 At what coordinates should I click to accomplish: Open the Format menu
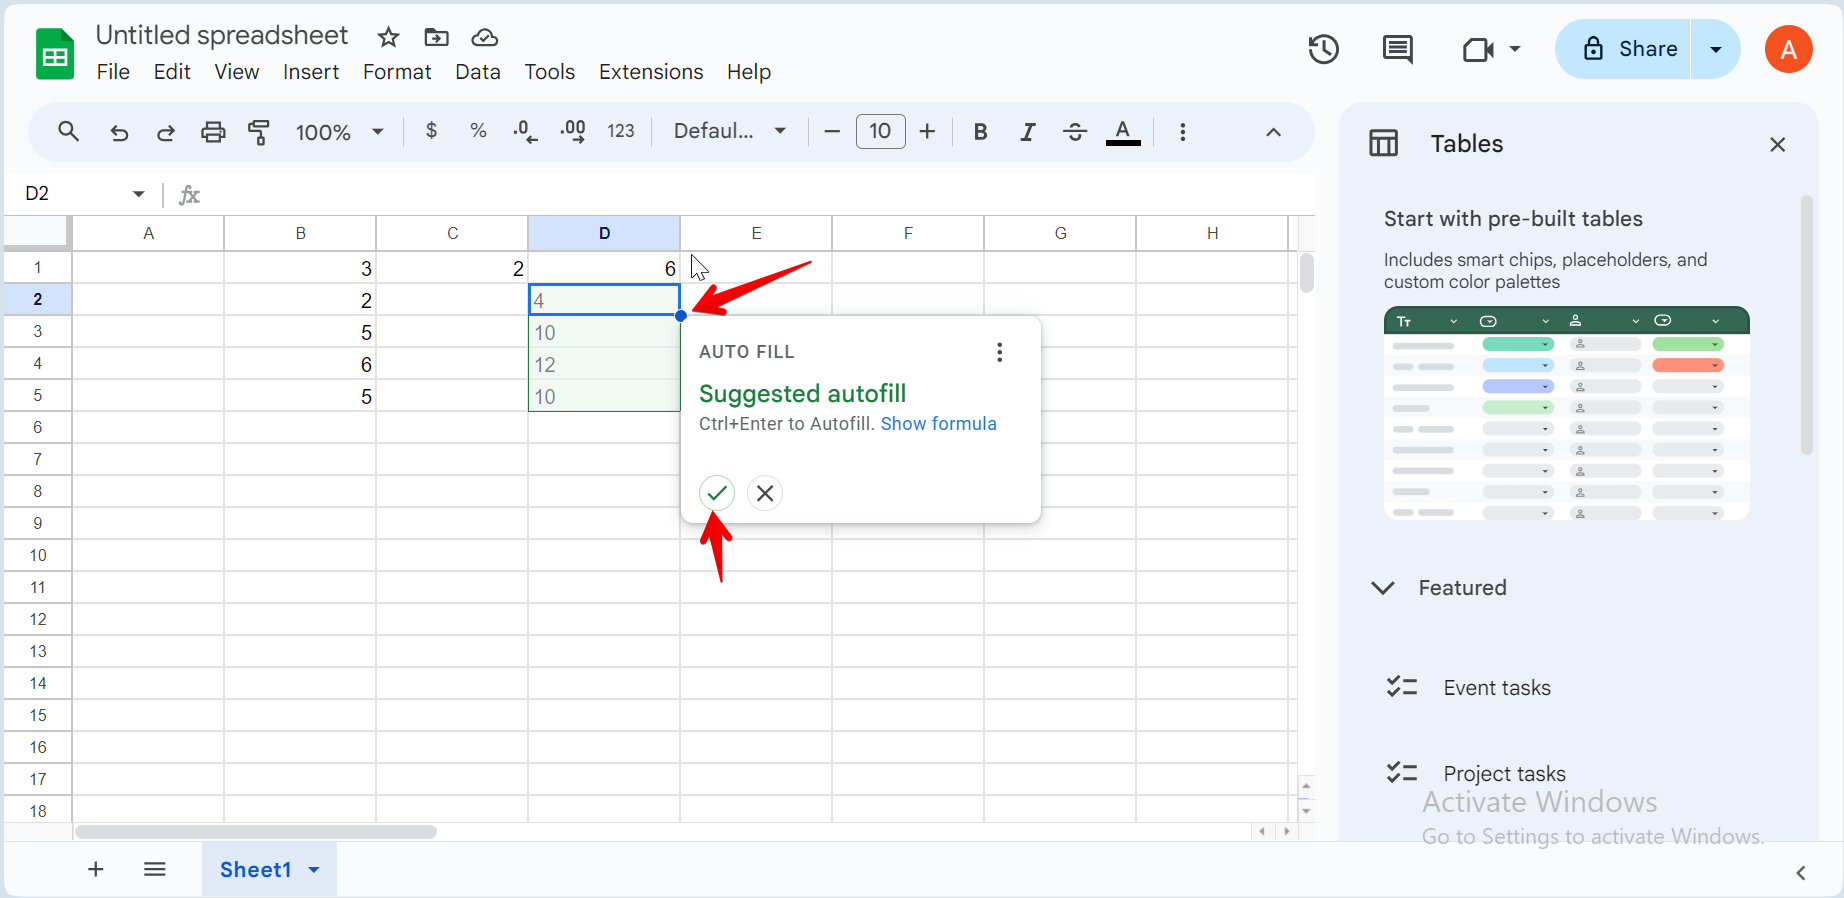[x=396, y=72]
